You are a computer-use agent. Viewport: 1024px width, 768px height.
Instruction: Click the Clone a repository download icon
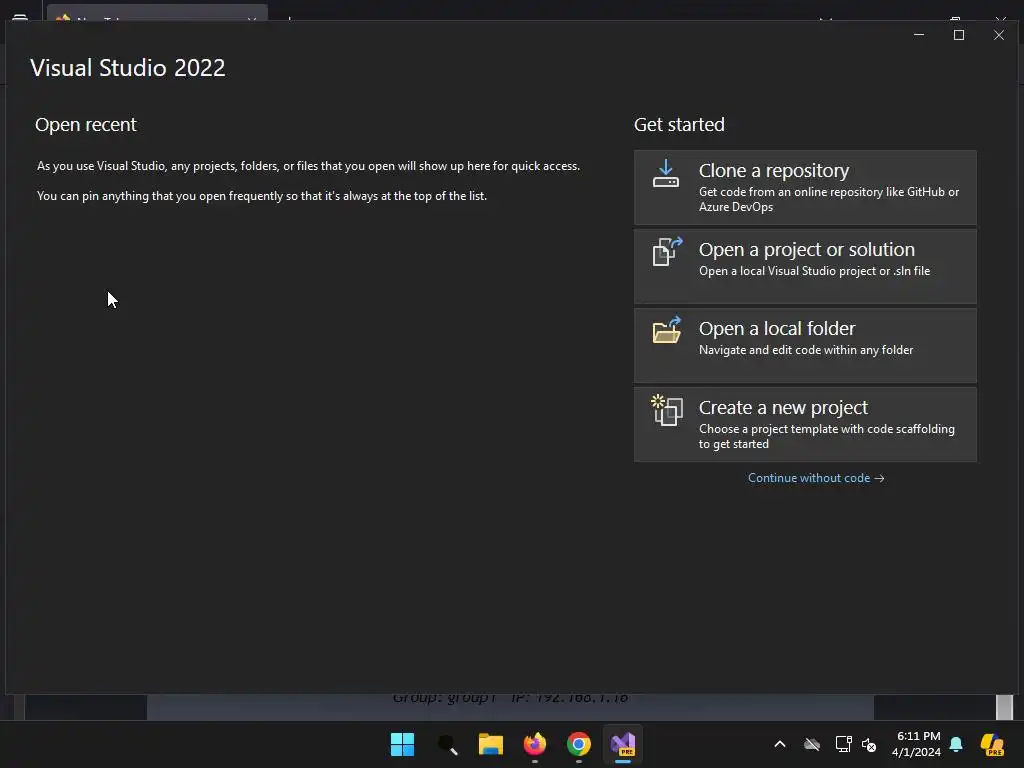point(665,174)
